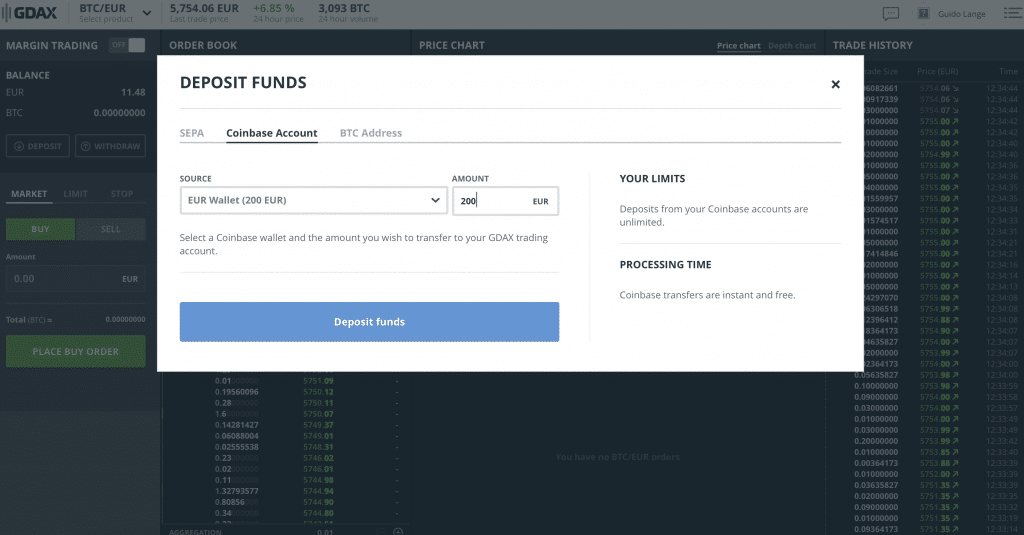Screen dimensions: 1024x535
Task: Click the Deposit button in balance panel
Action: click(x=39, y=146)
